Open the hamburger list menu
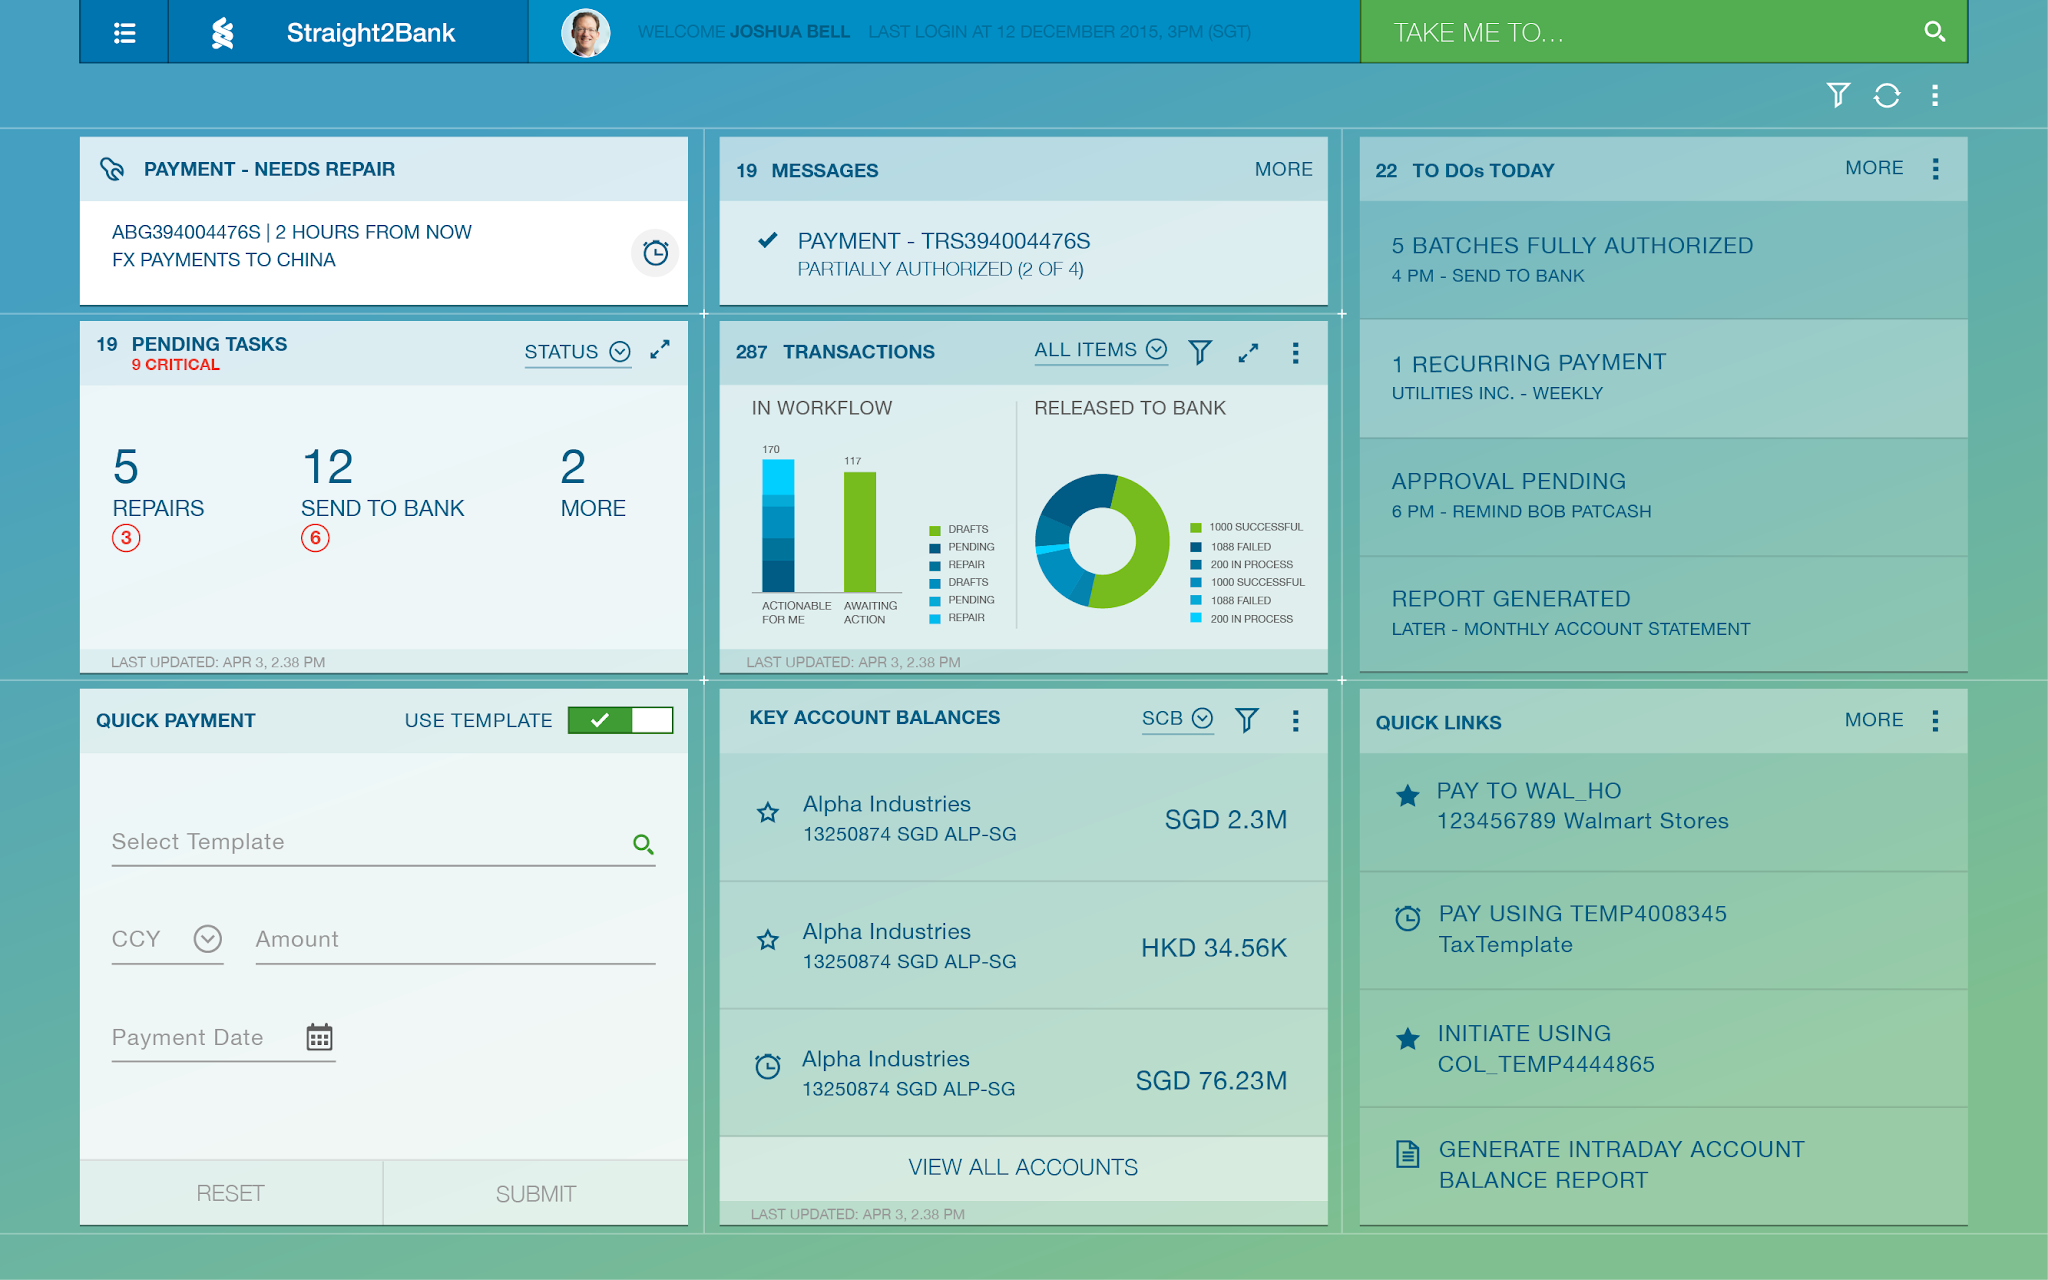 124,33
